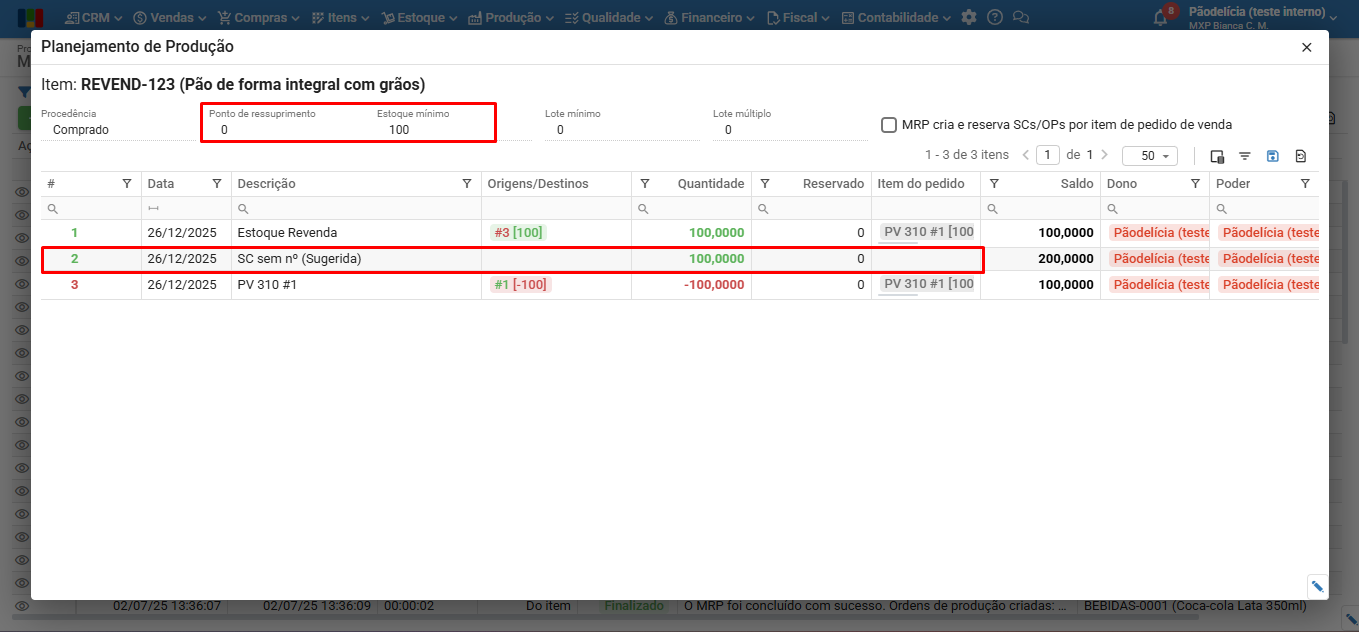
Task: Open destination tag #1 [-100] in row 3
Action: point(521,284)
